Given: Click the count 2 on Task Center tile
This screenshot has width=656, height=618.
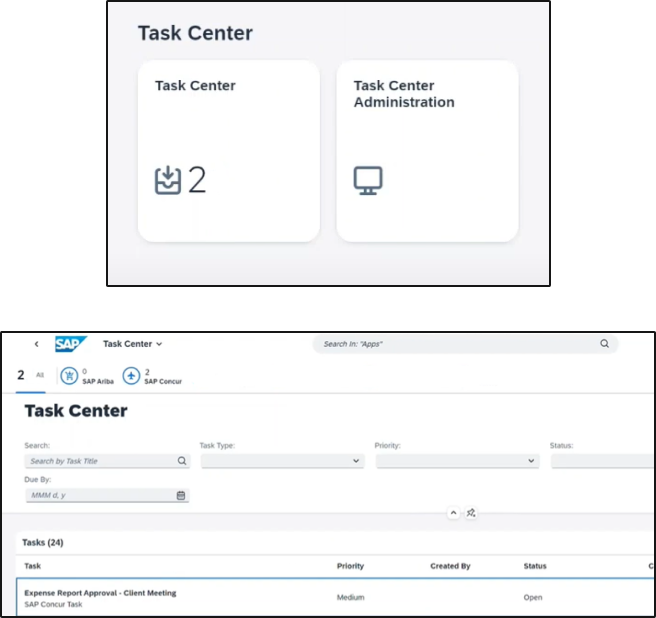Looking at the screenshot, I should pyautogui.click(x=197, y=180).
